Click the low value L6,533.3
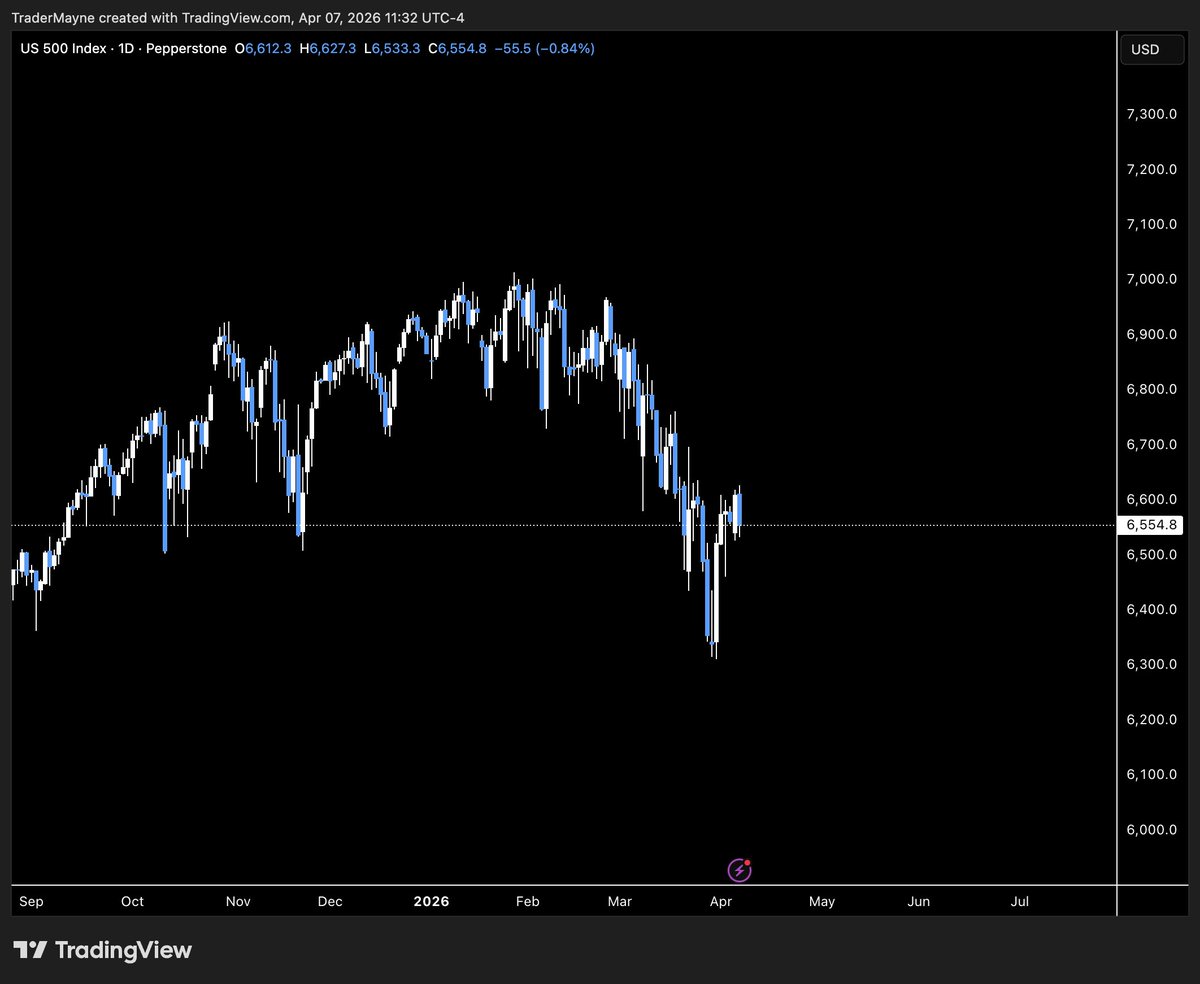 coord(391,48)
